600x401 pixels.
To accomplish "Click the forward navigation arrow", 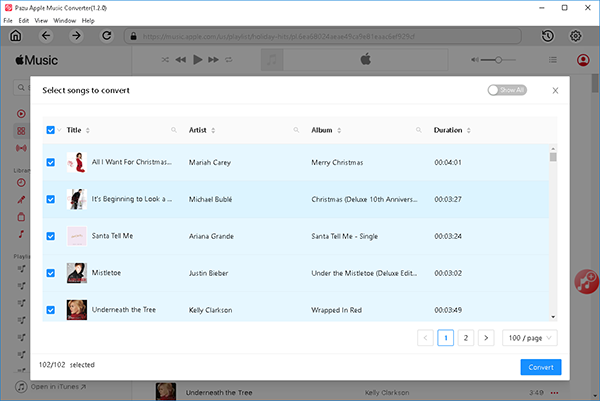I will pos(76,36).
